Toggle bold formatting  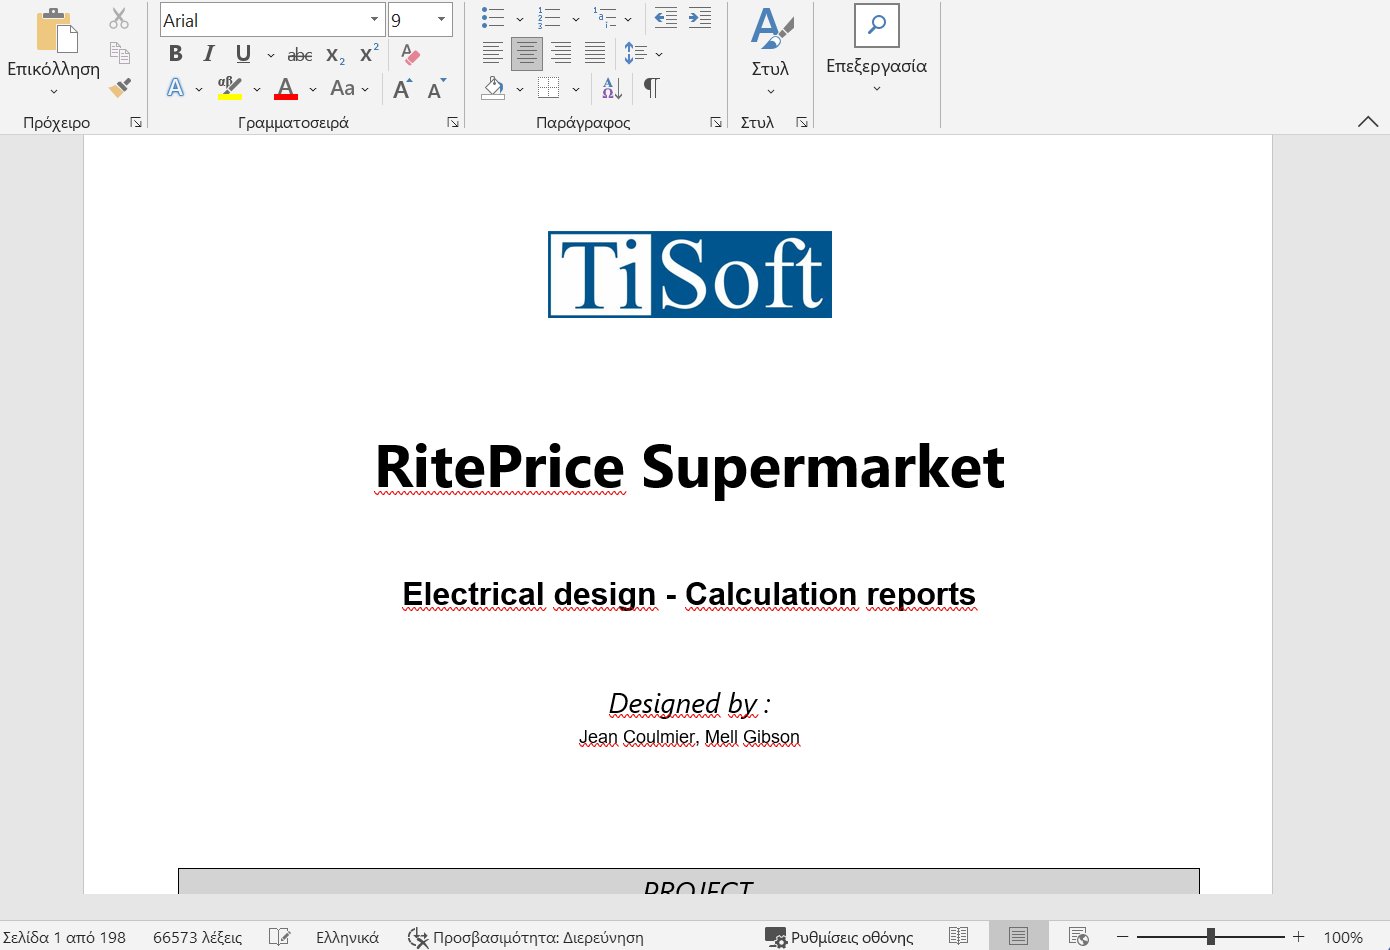point(175,54)
